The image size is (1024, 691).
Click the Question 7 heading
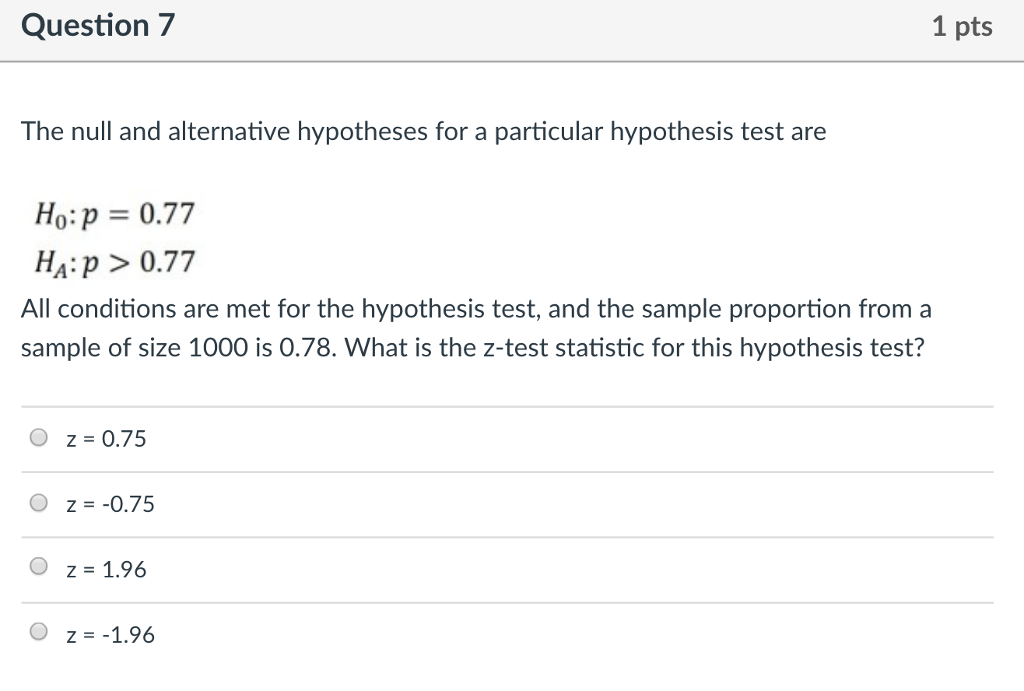point(98,25)
